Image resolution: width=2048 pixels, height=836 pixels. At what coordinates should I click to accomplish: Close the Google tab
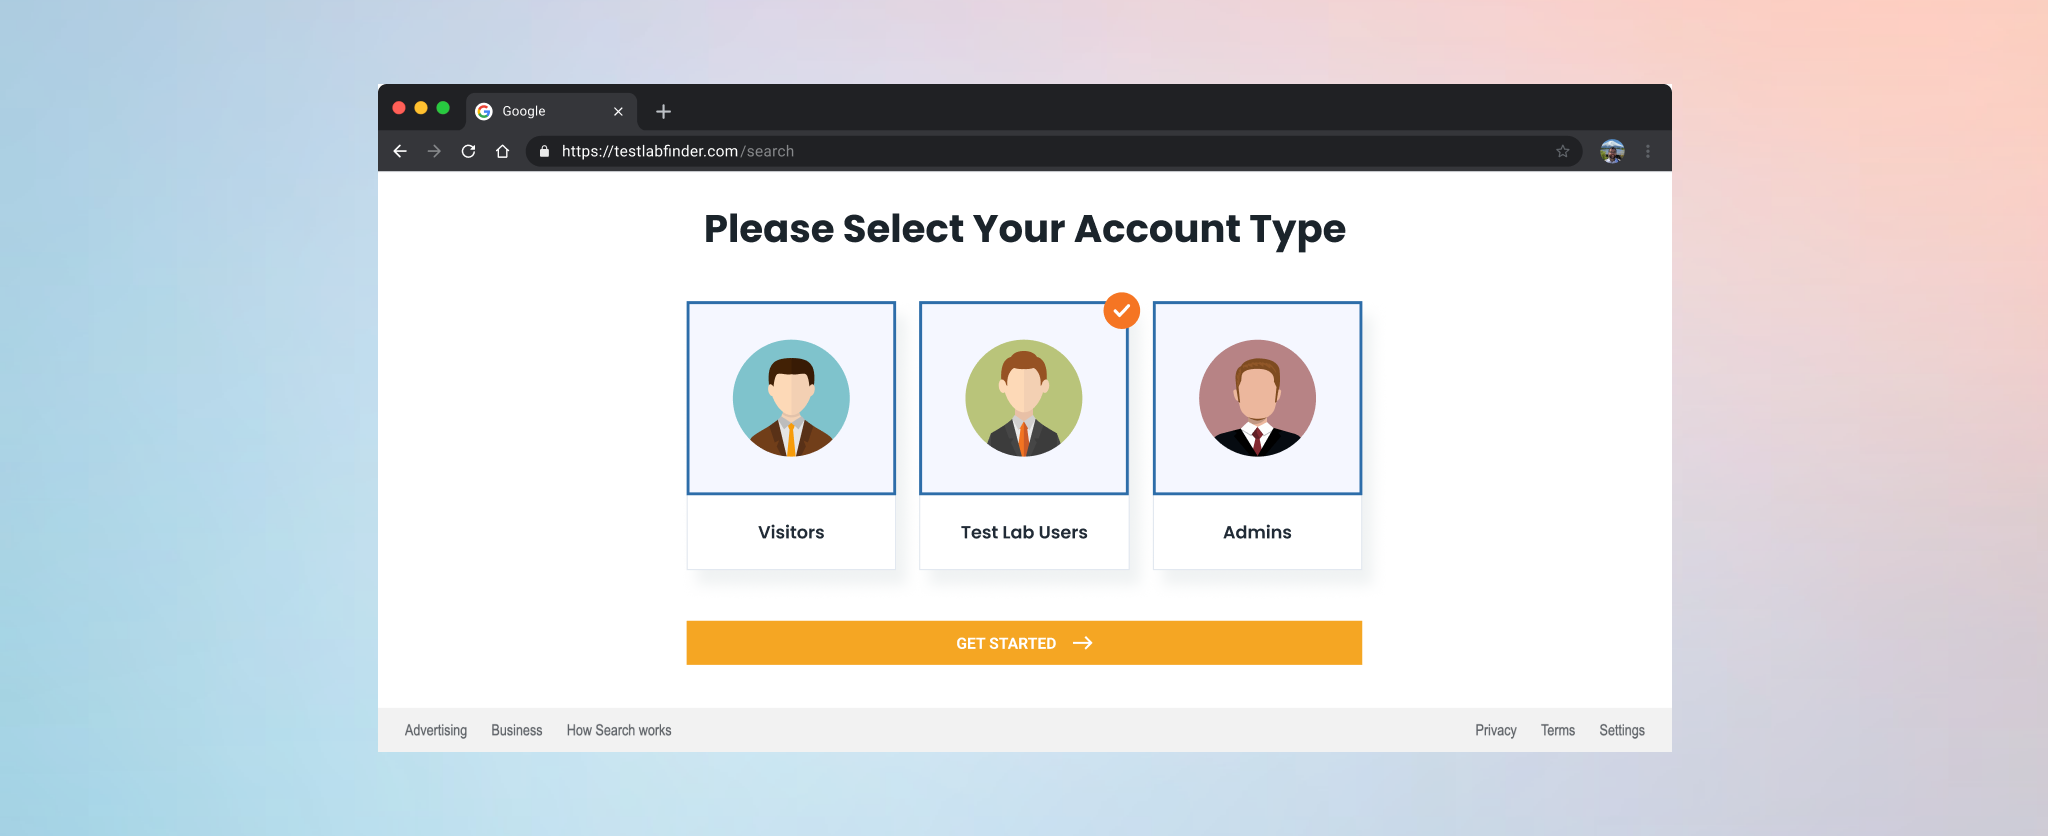(x=618, y=111)
